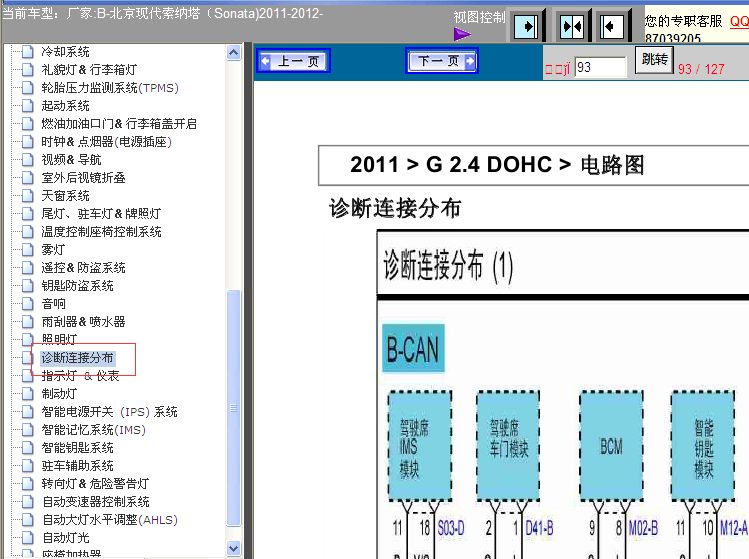Click the 智能钥匙模块 block in diagram

(x=703, y=446)
